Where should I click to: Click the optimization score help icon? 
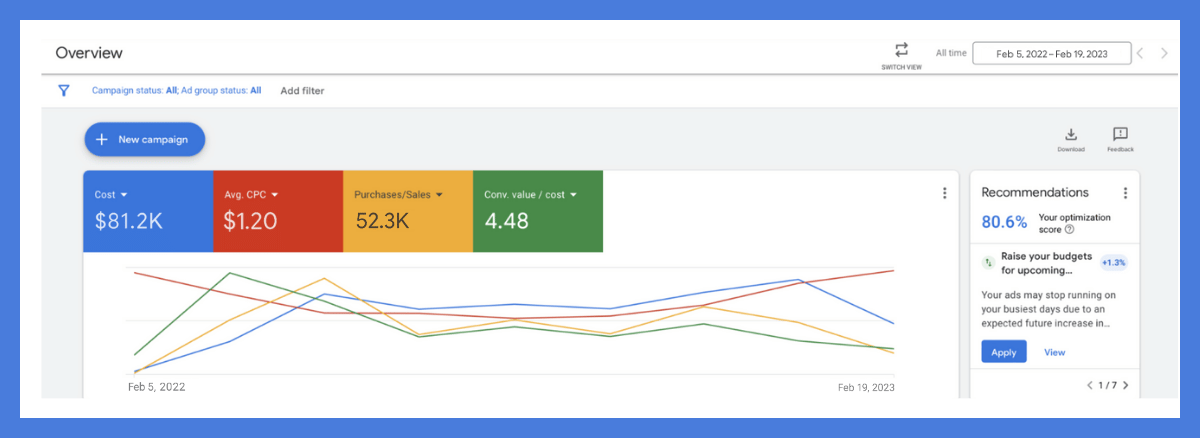(x=1069, y=230)
